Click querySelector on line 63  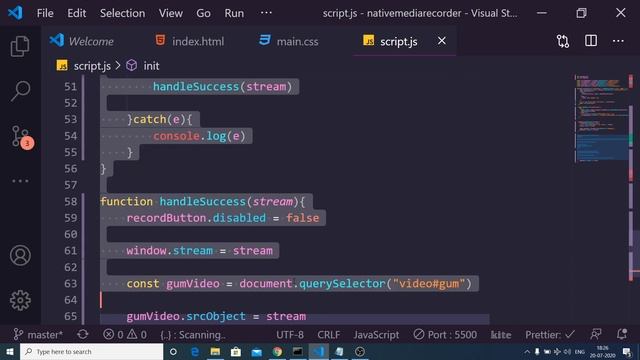point(342,283)
